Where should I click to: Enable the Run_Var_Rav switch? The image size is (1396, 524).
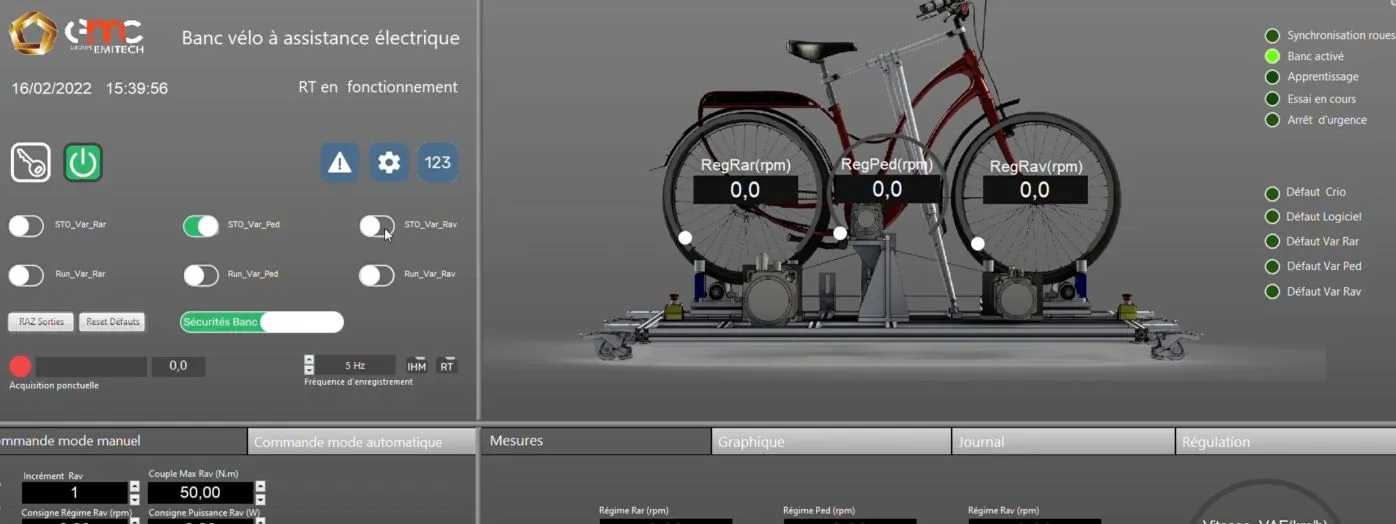point(377,275)
